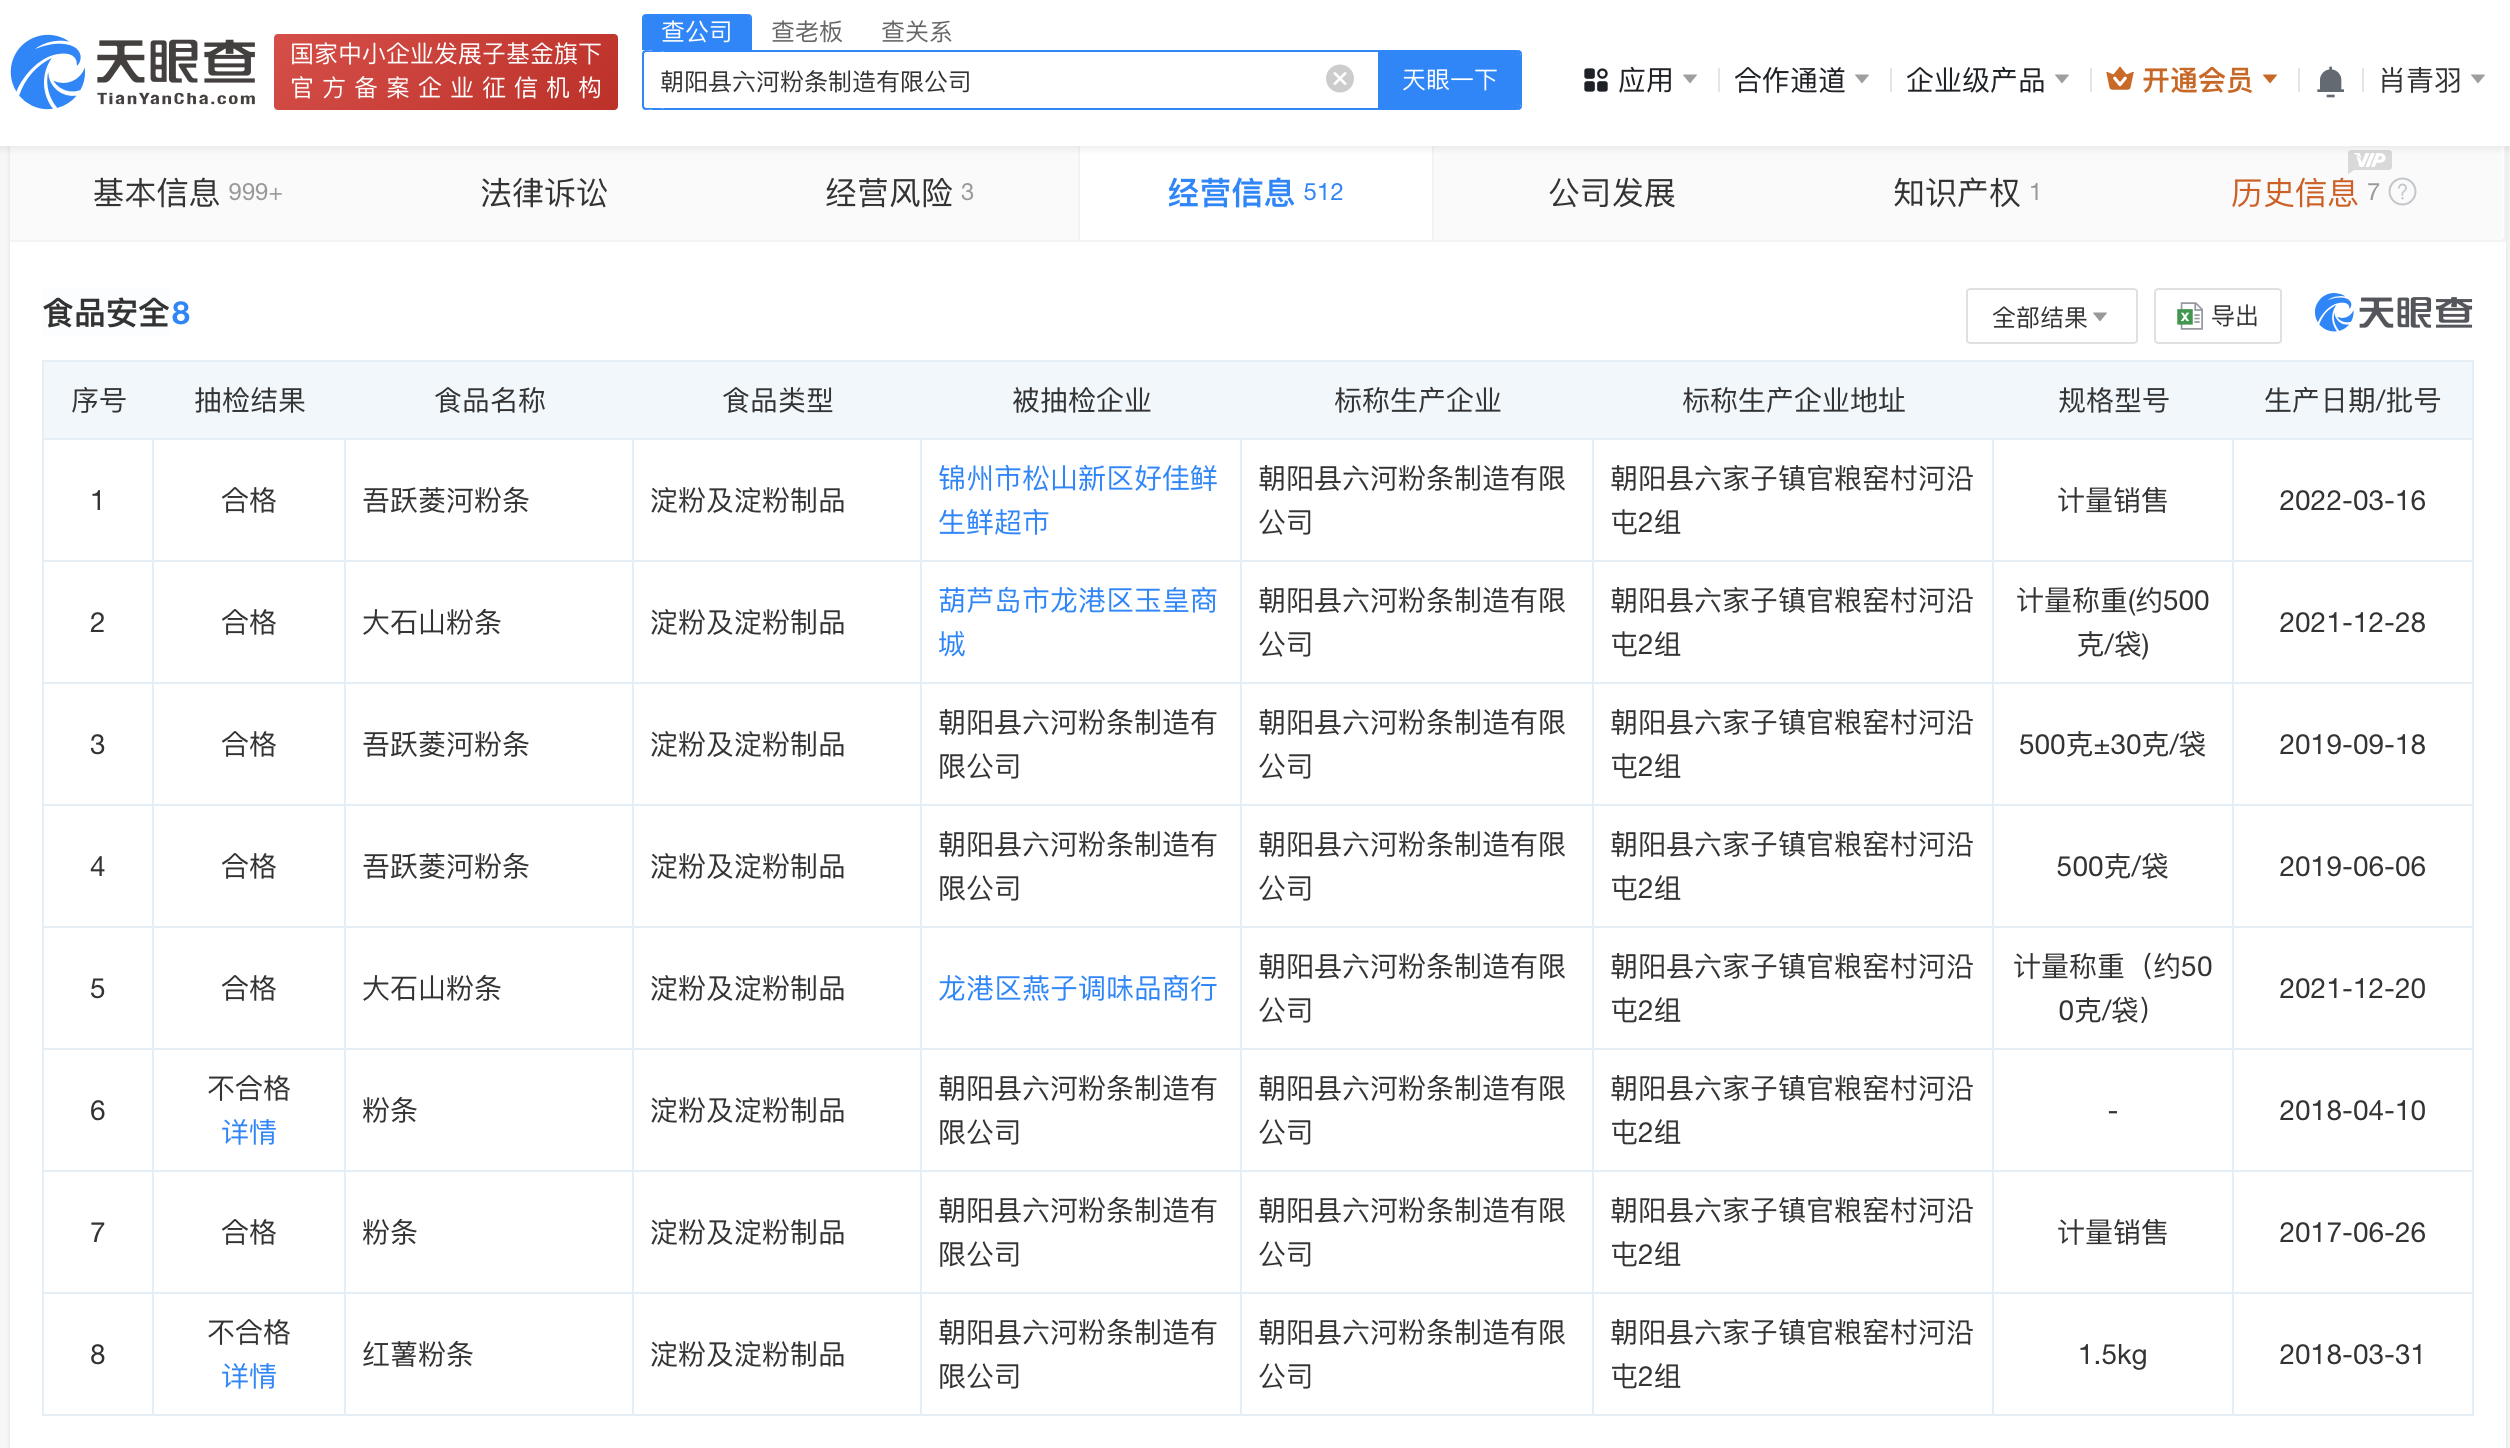The height and width of the screenshot is (1448, 2510).
Task: Clear the search box with the X icon
Action: click(1339, 79)
